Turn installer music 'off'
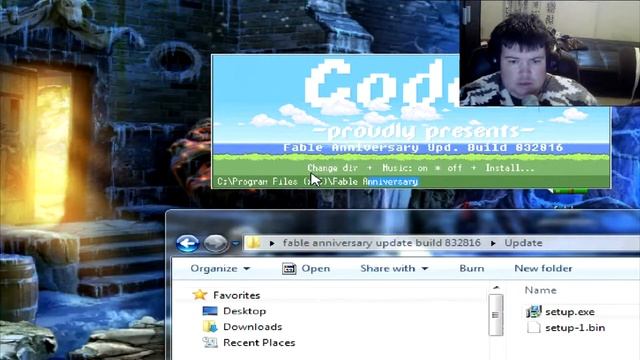640x360 pixels. point(455,168)
